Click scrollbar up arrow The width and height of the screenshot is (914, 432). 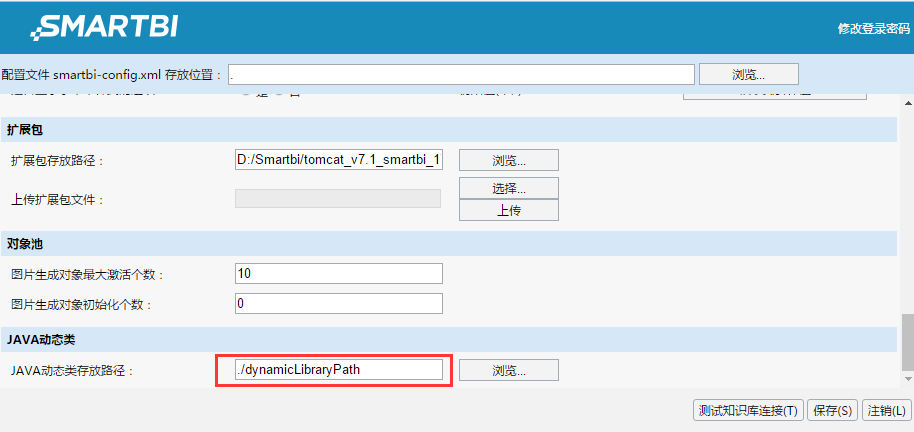[x=908, y=104]
